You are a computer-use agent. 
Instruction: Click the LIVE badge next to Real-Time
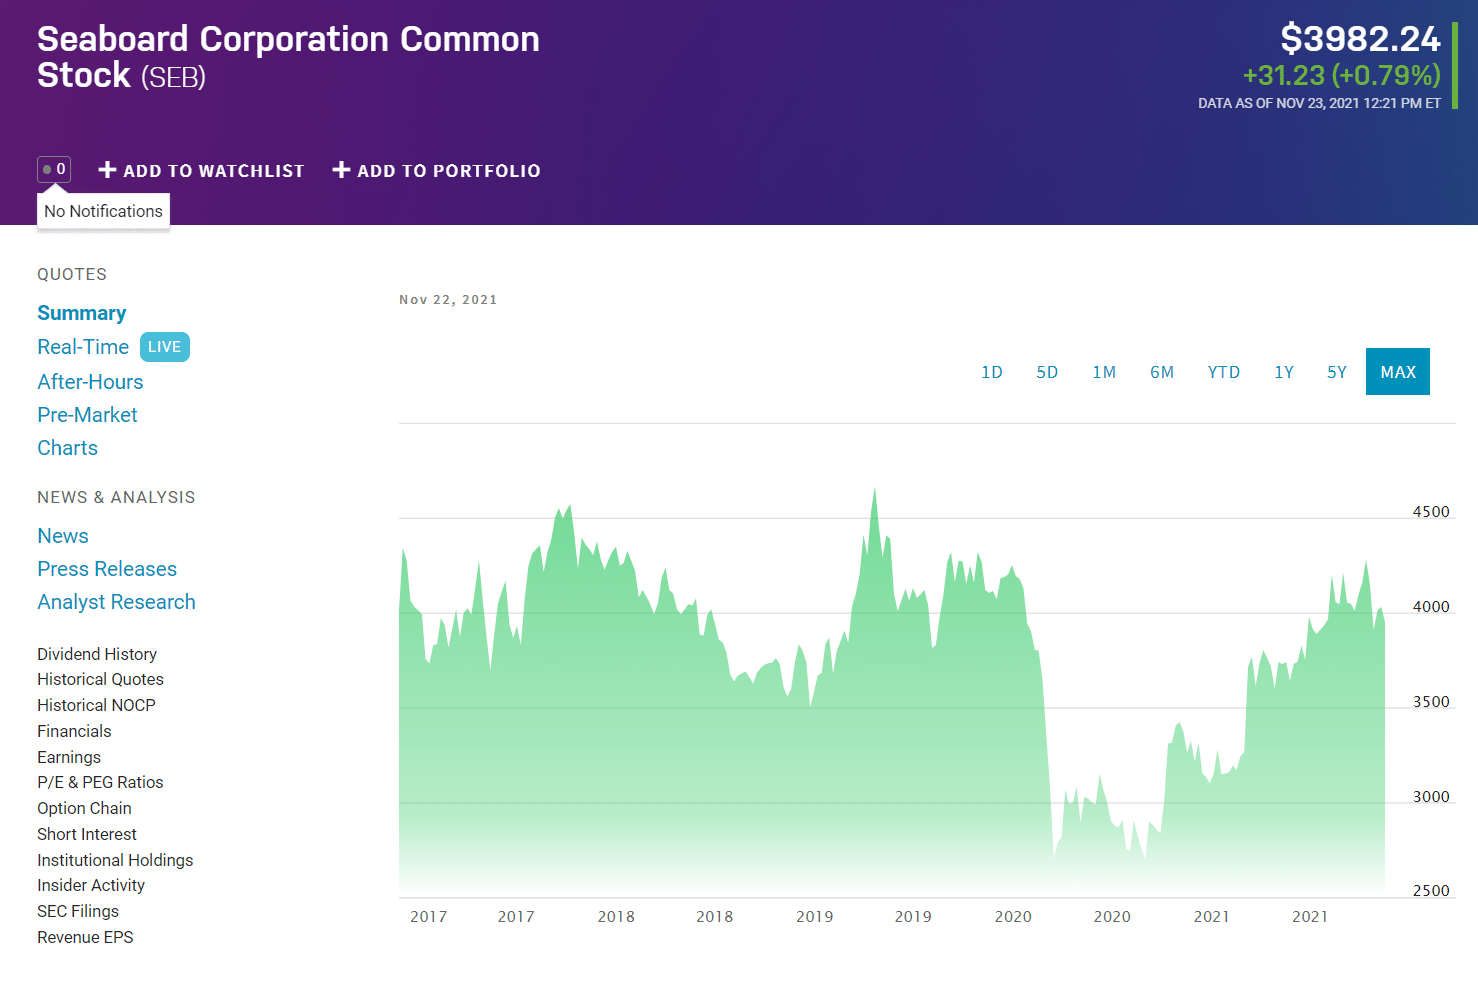165,347
